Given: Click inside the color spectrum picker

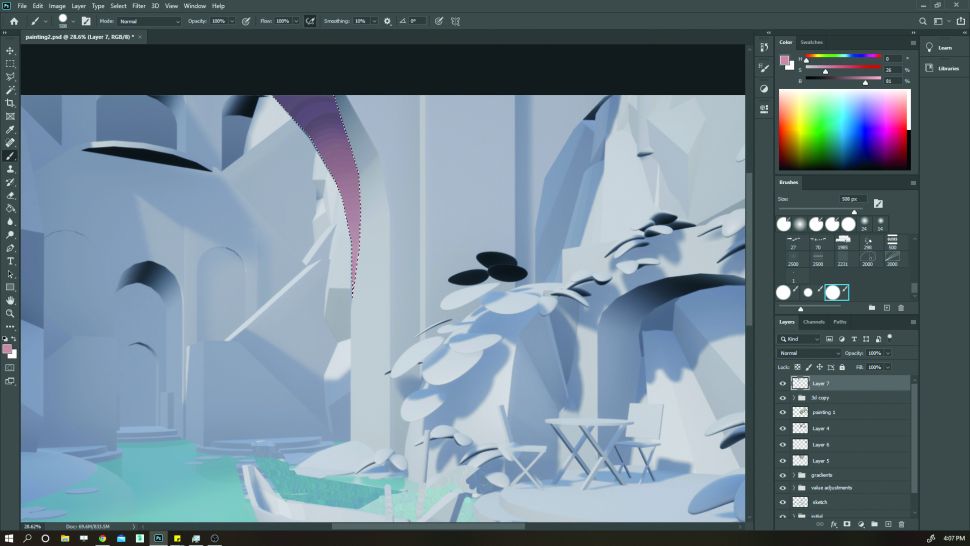Looking at the screenshot, I should click(843, 129).
